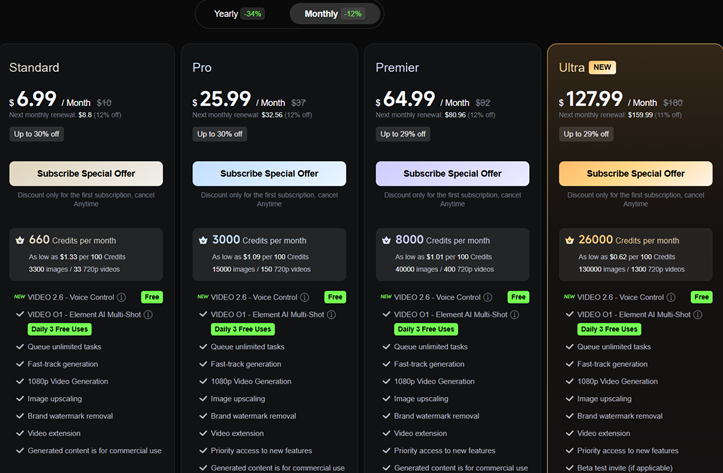Subscribe to the Premier plan special offer
723x473 pixels.
pos(453,173)
